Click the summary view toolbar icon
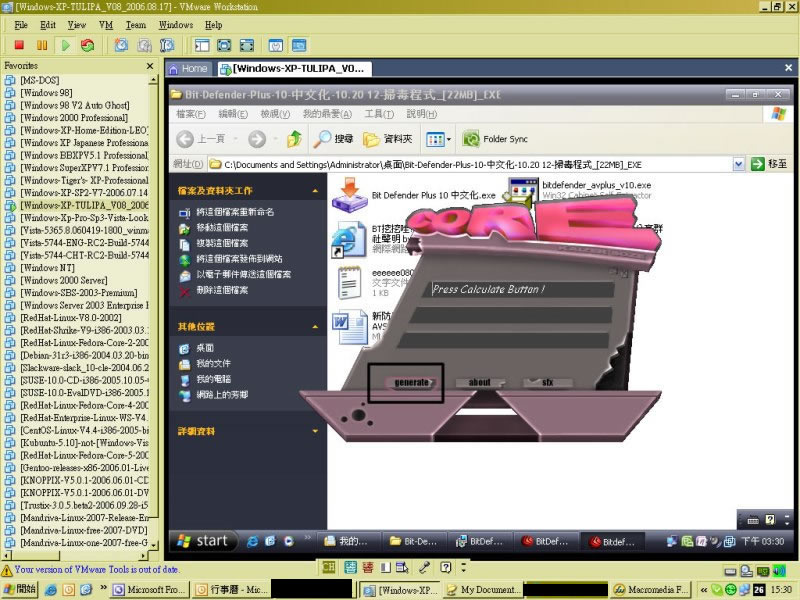Viewport: 800px width, 600px height. 276,45
